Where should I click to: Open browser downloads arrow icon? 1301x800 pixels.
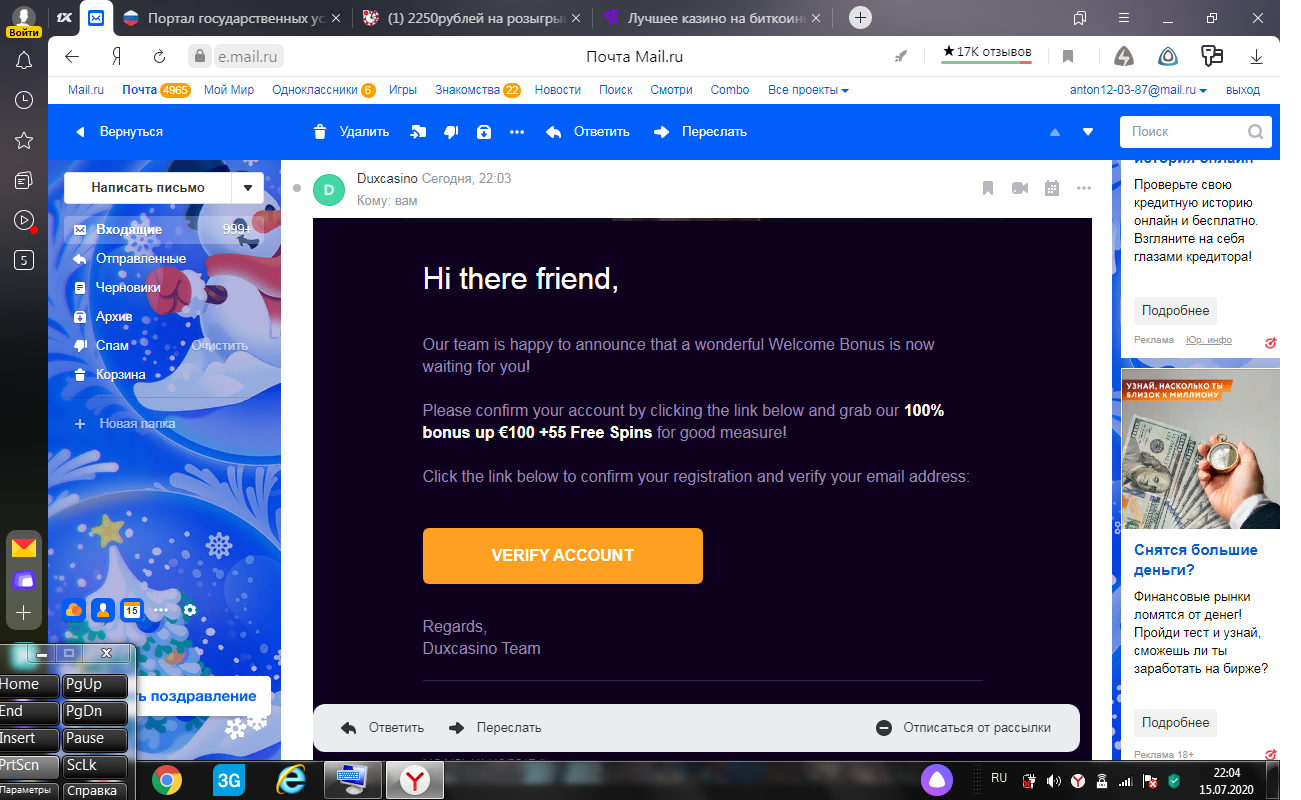(x=1257, y=57)
